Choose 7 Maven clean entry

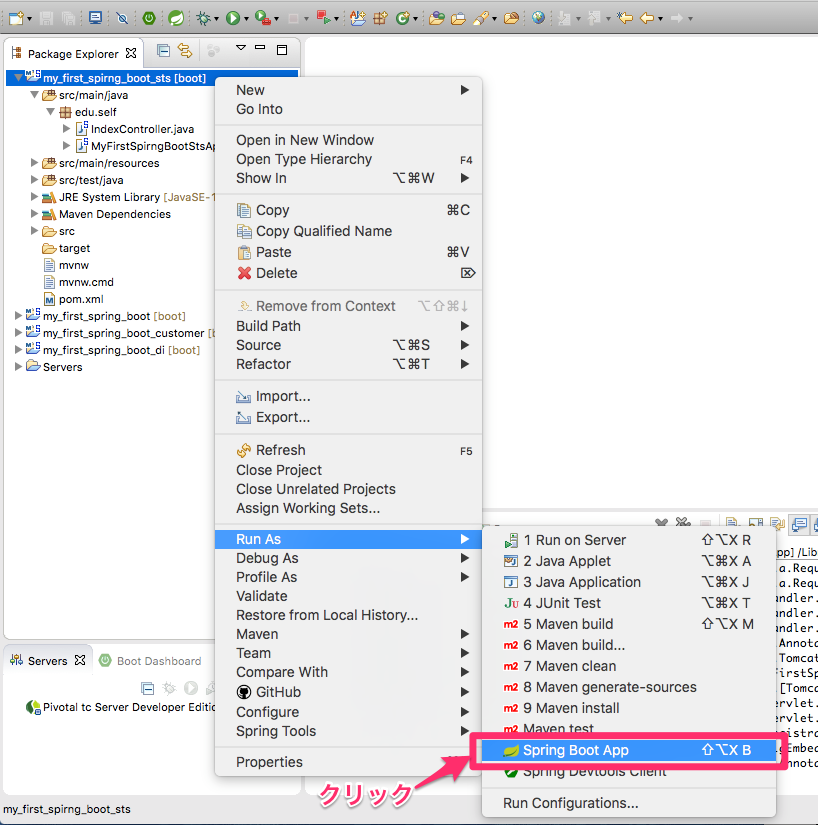click(629, 666)
